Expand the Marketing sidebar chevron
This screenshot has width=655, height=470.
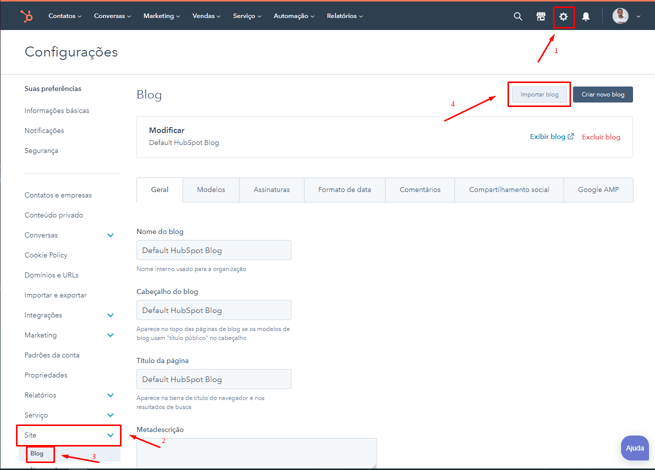point(110,335)
